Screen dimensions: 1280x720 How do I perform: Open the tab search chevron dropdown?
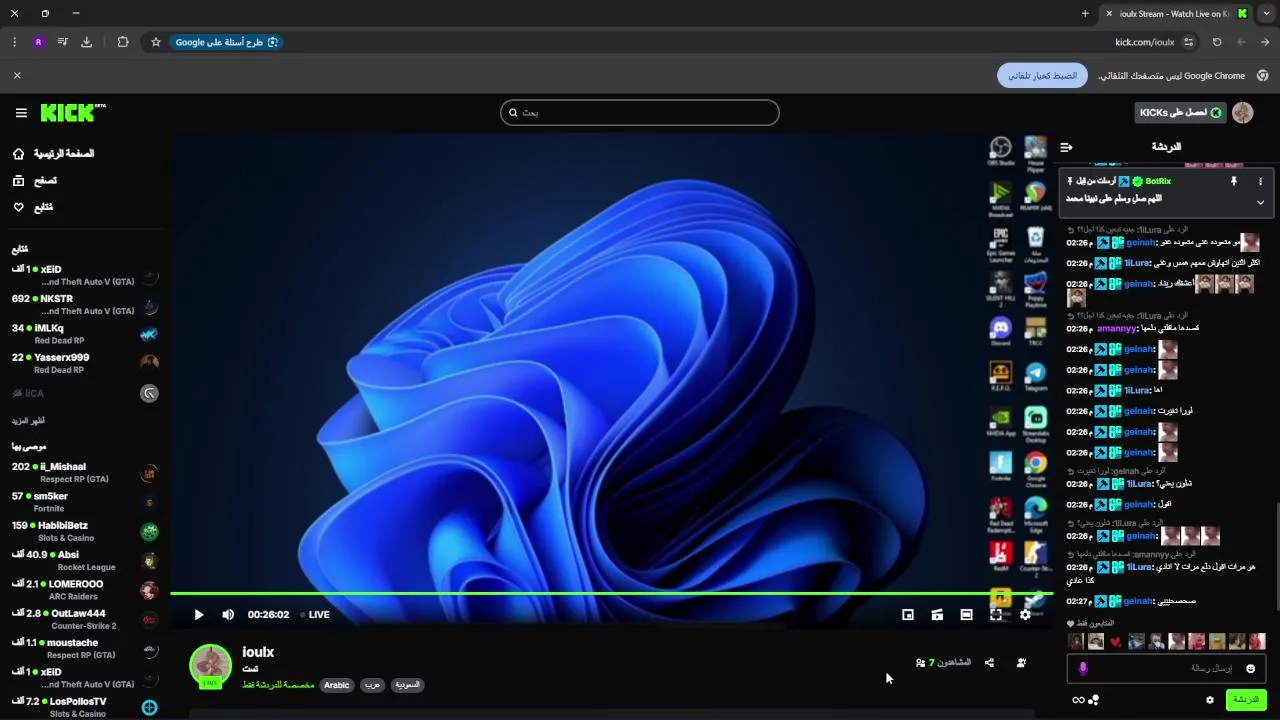tap(1266, 14)
